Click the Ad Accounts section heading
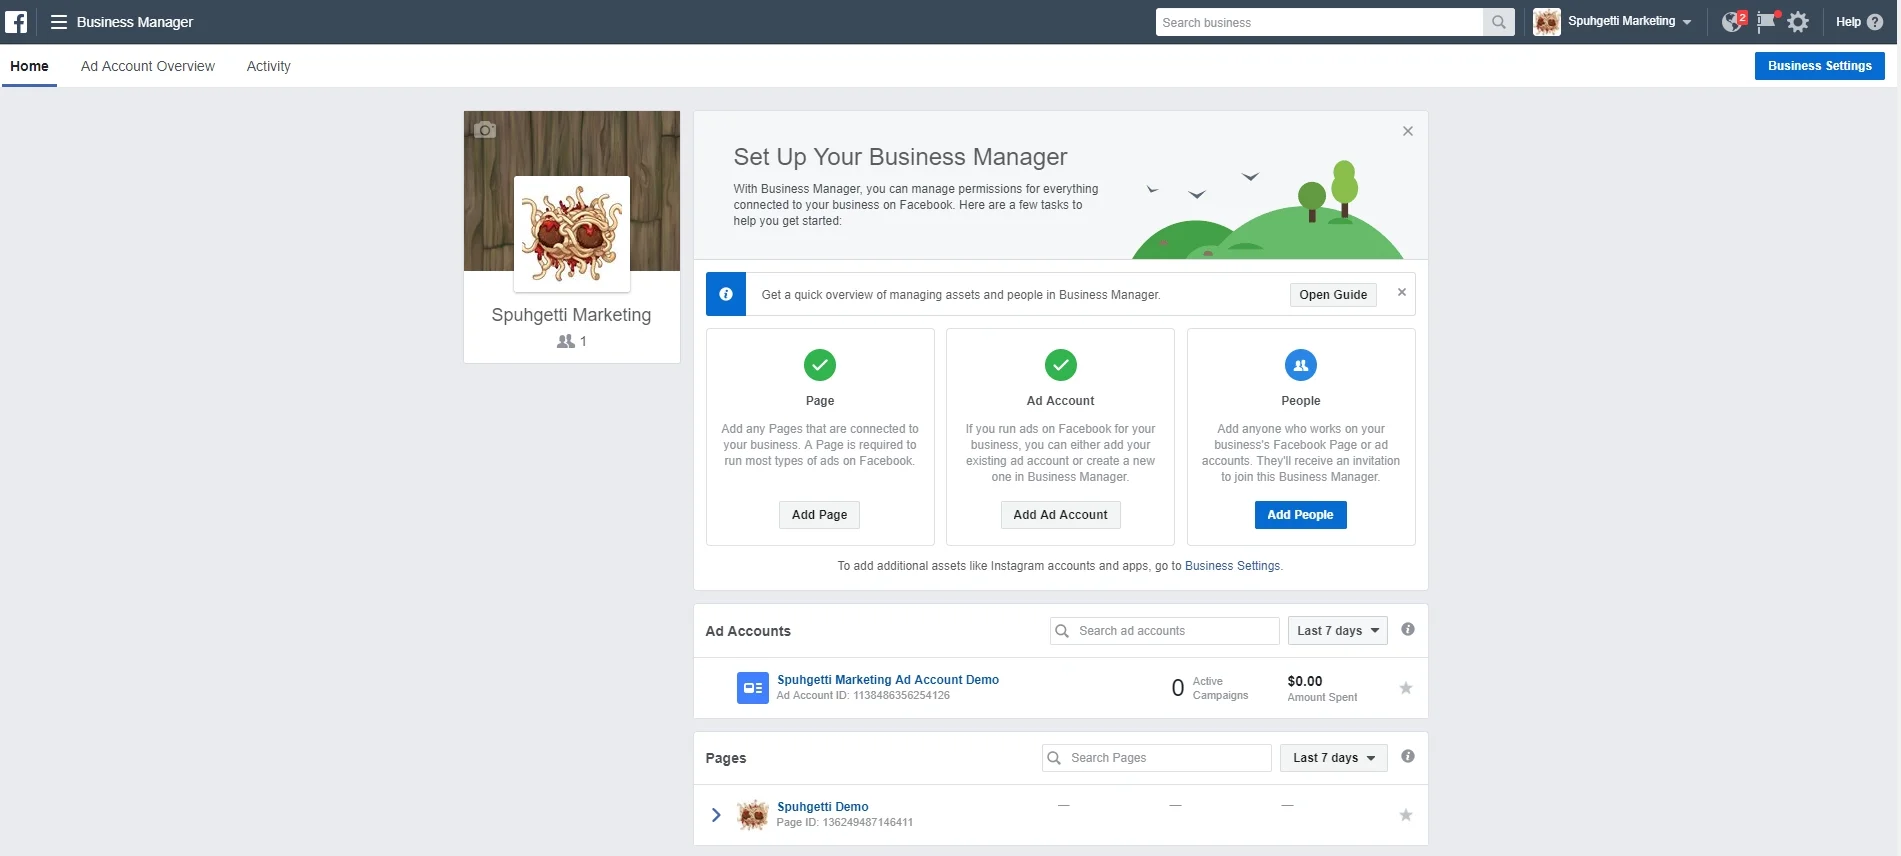Image resolution: width=1901 pixels, height=856 pixels. click(x=748, y=631)
